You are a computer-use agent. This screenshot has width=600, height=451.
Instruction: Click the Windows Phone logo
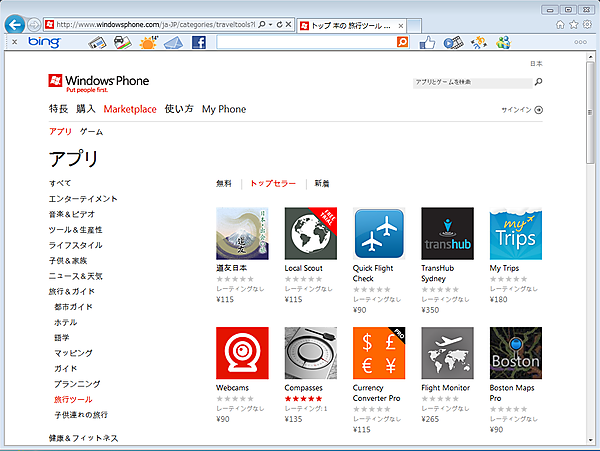click(x=99, y=83)
